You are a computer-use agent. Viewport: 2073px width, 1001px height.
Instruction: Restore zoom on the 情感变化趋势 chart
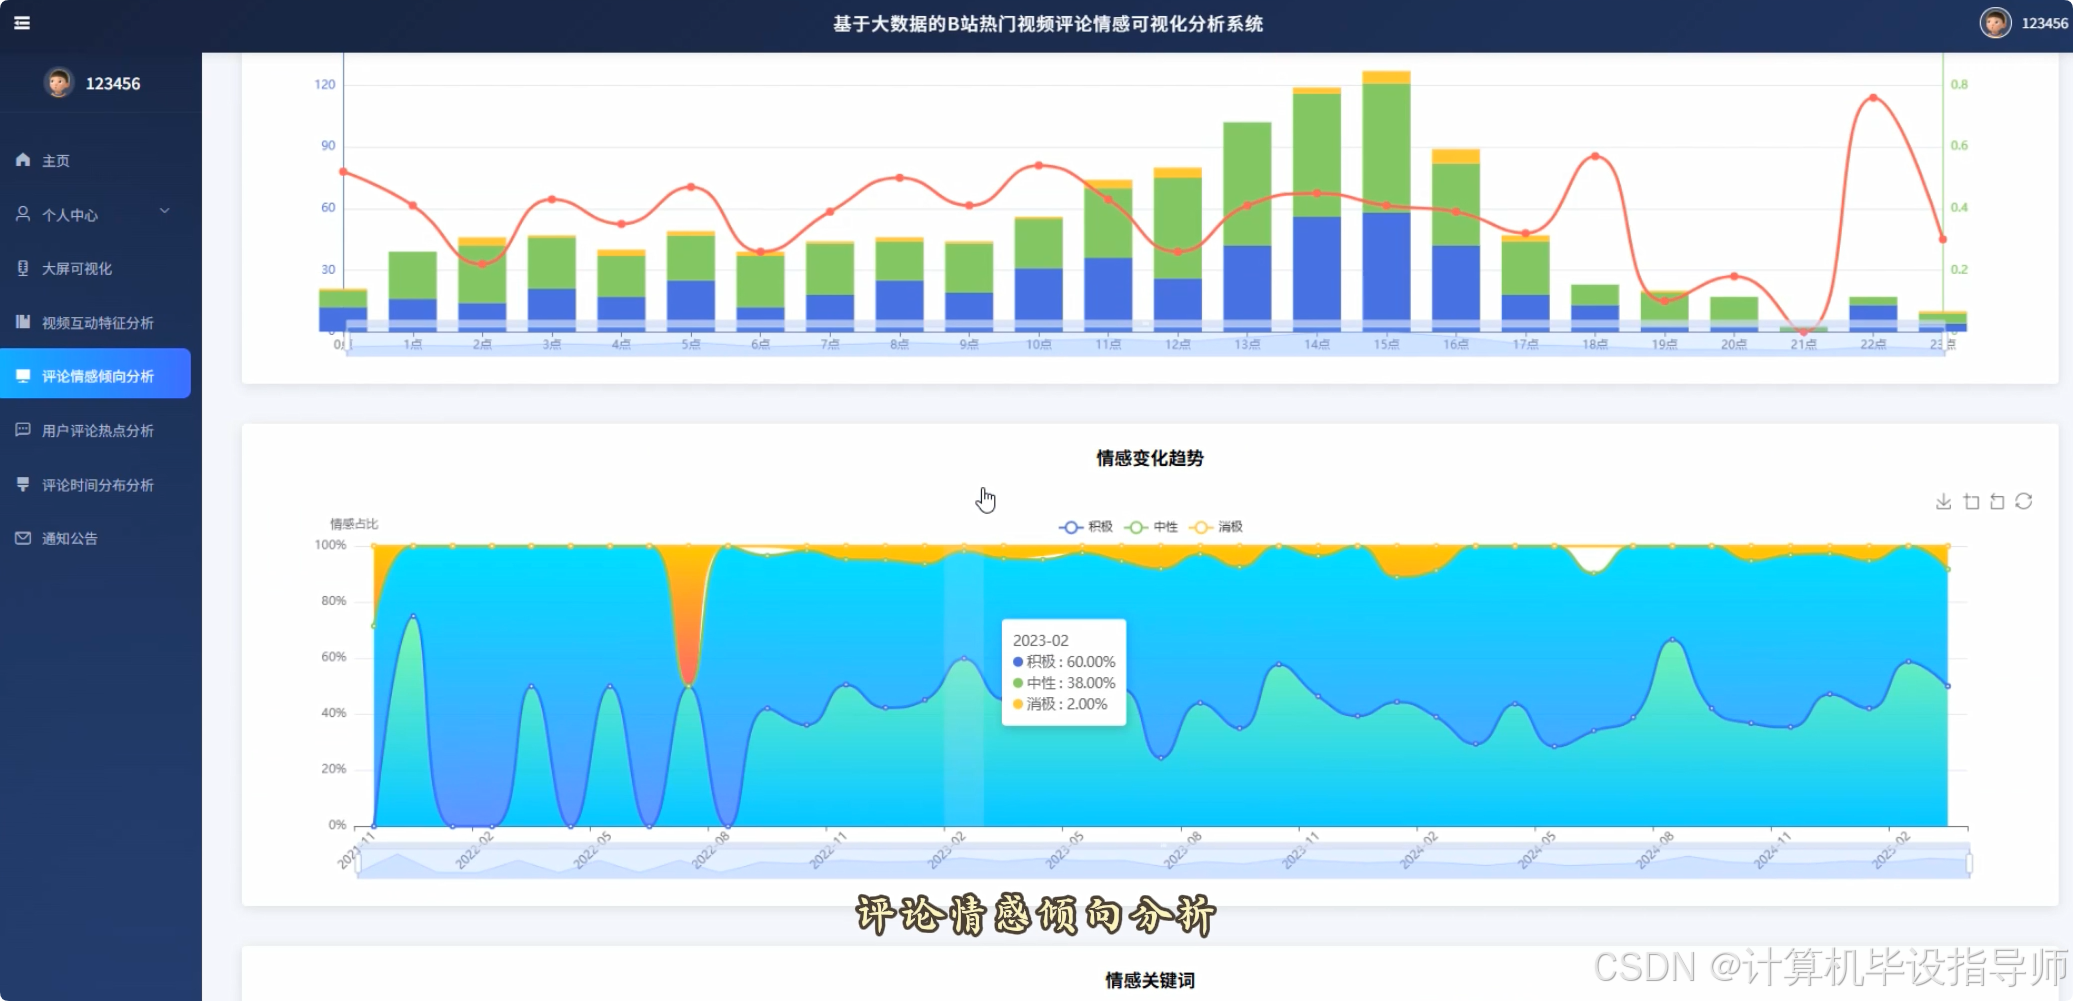click(1998, 501)
